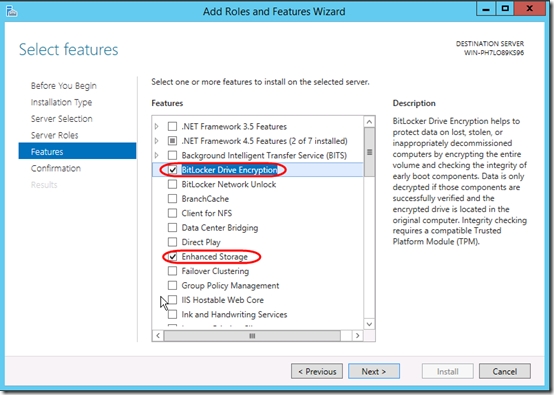Uncheck the Enhanced Storage checkbox
554x395 pixels.
[x=172, y=257]
